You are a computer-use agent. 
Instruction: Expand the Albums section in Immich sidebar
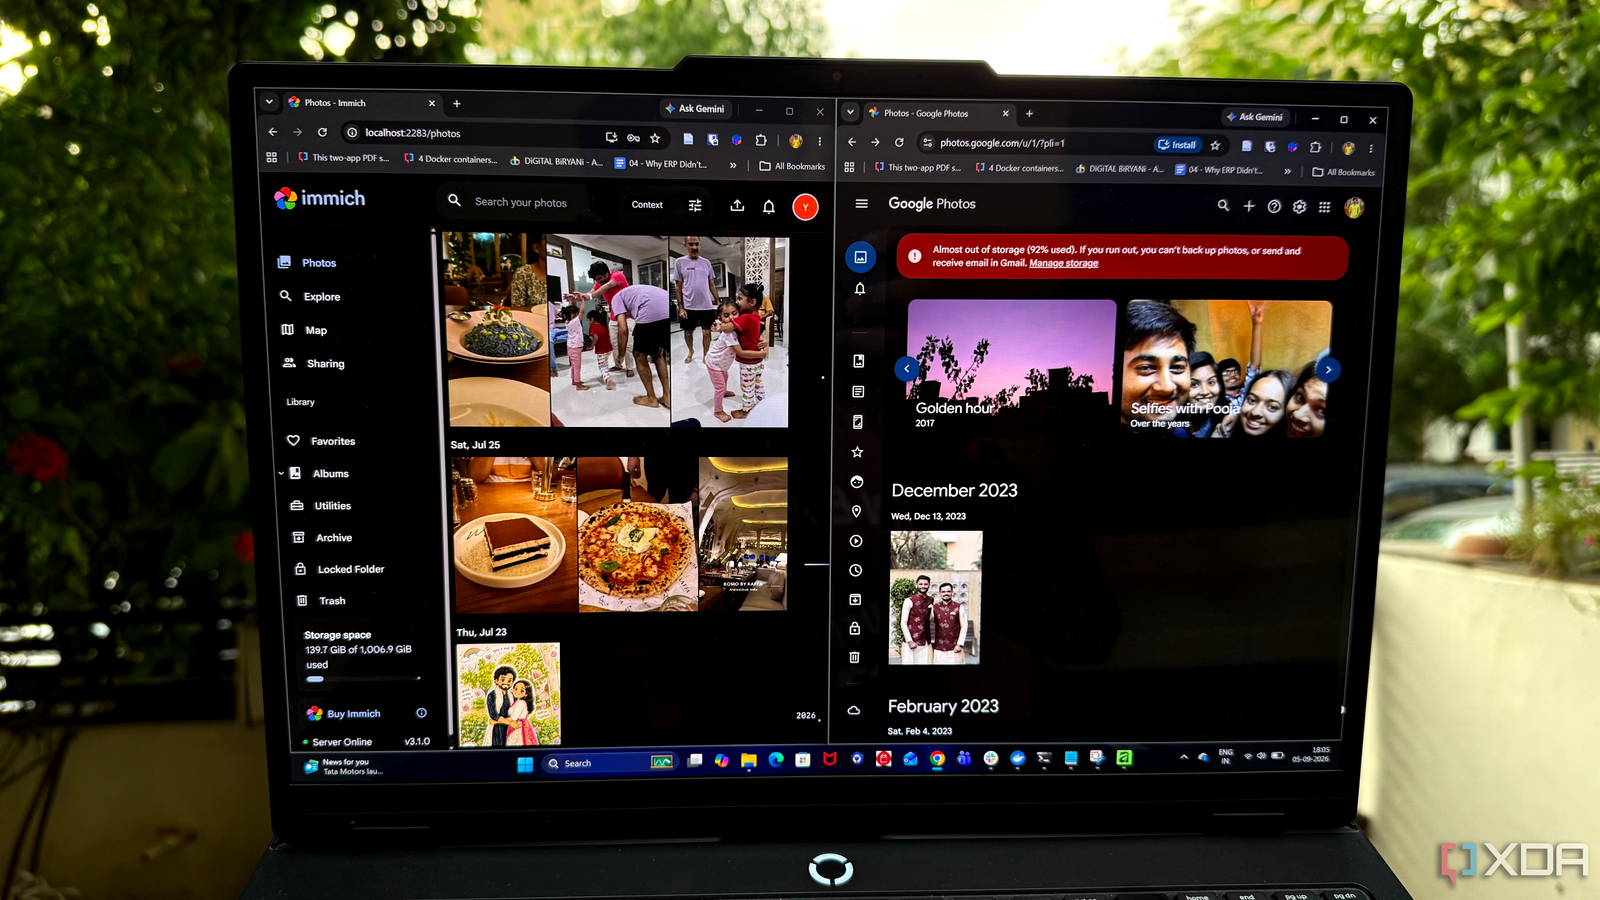tap(281, 473)
